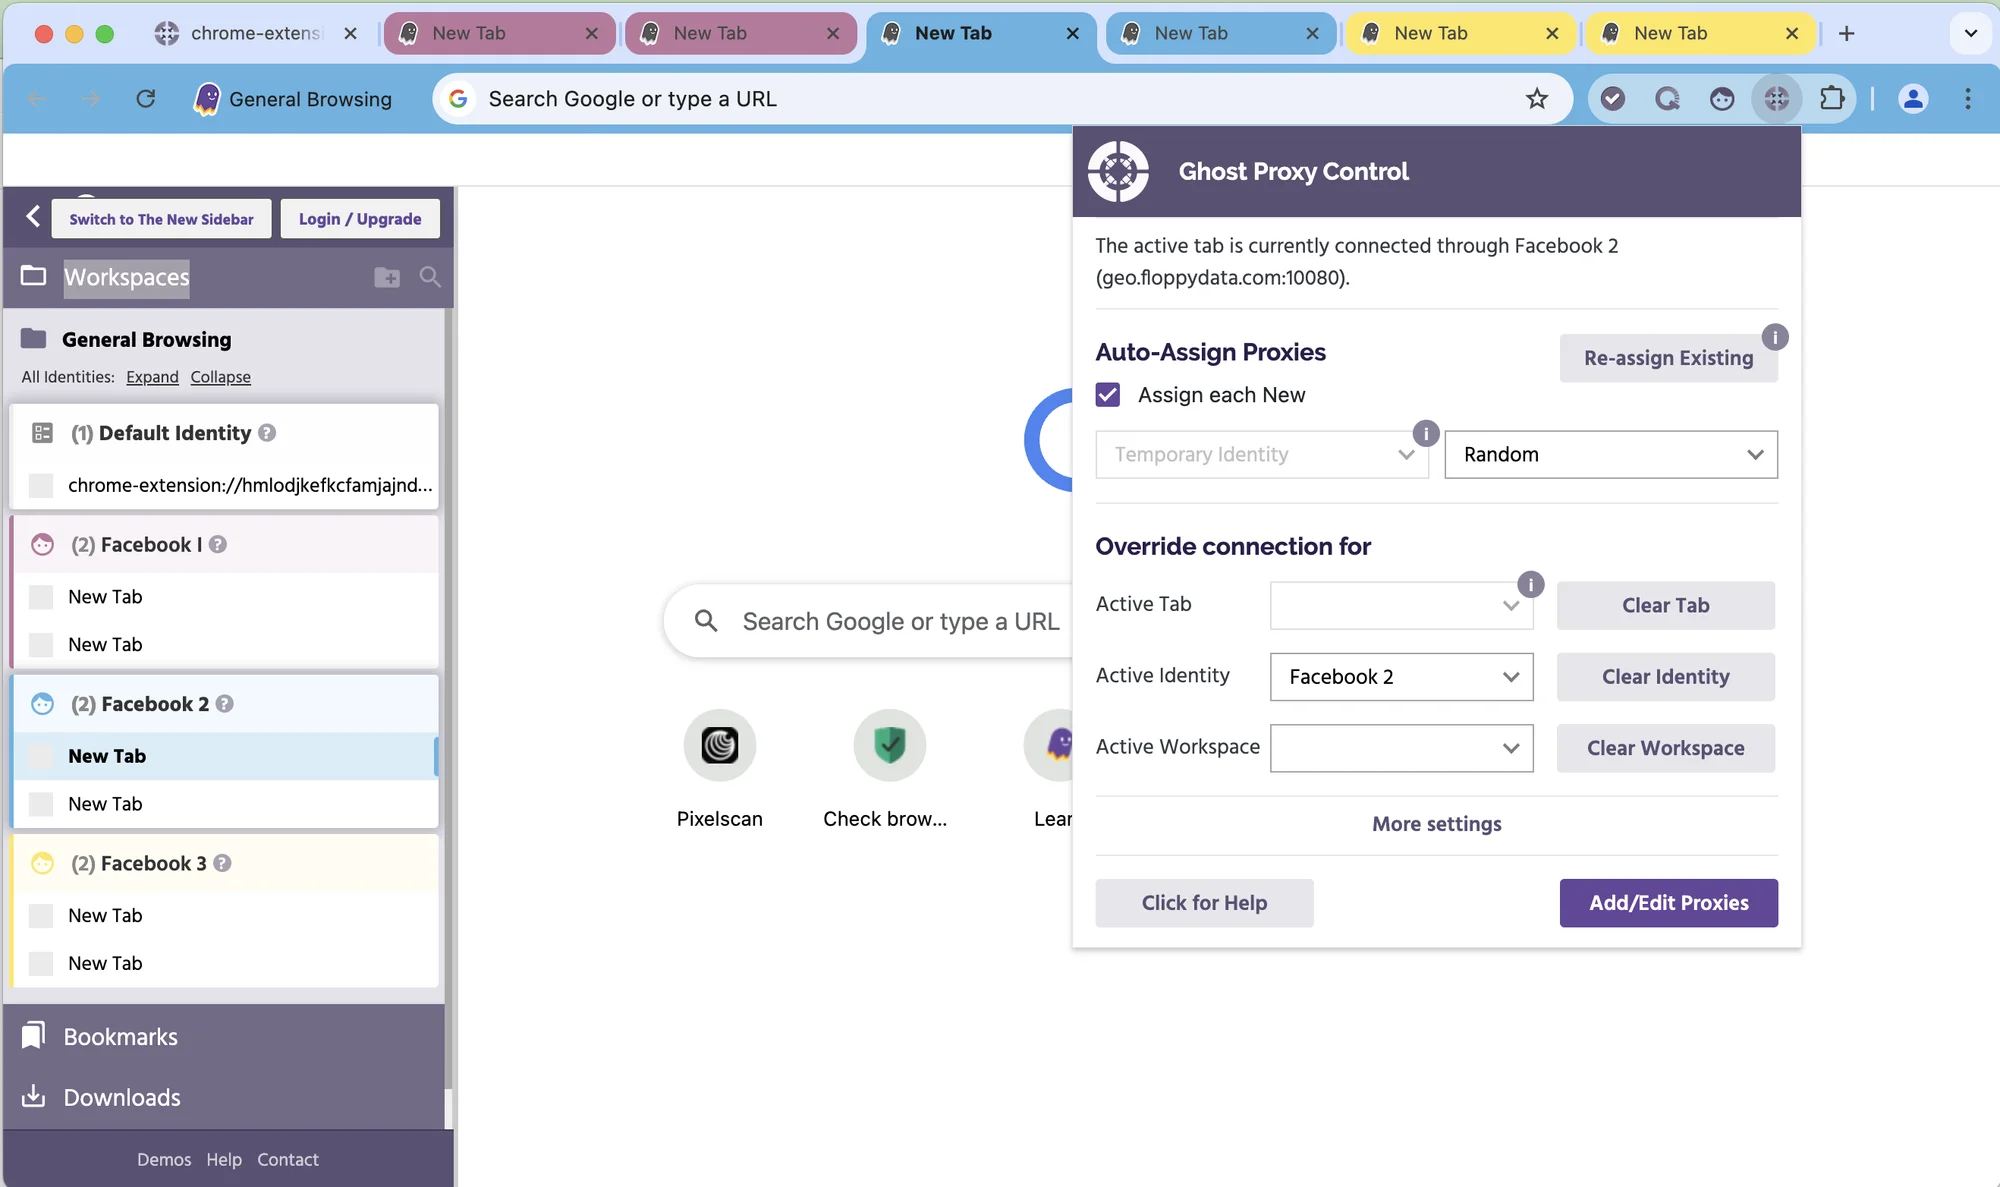Show help for Facebook 3 identity
The width and height of the screenshot is (2000, 1187).
pyautogui.click(x=222, y=863)
